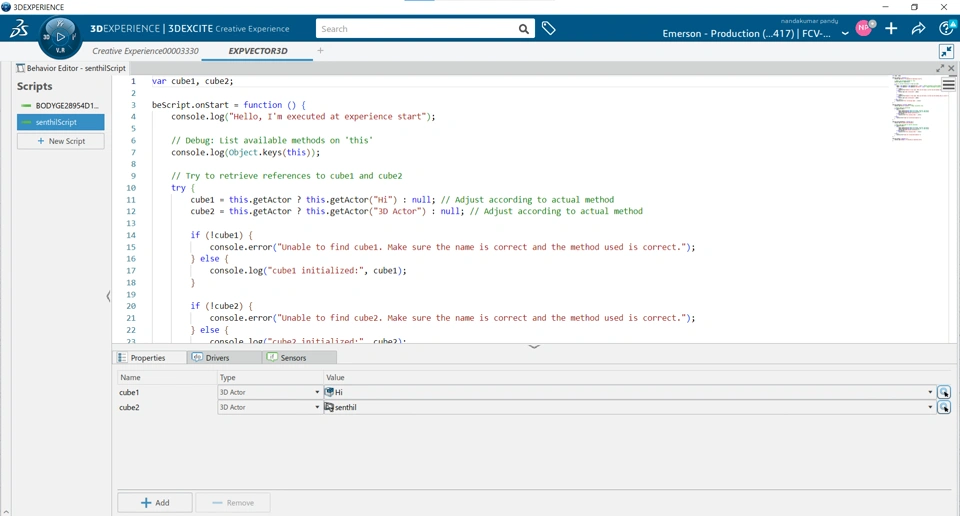This screenshot has height=516, width=960.
Task: Click the plus Add icon in top bar
Action: click(x=891, y=29)
